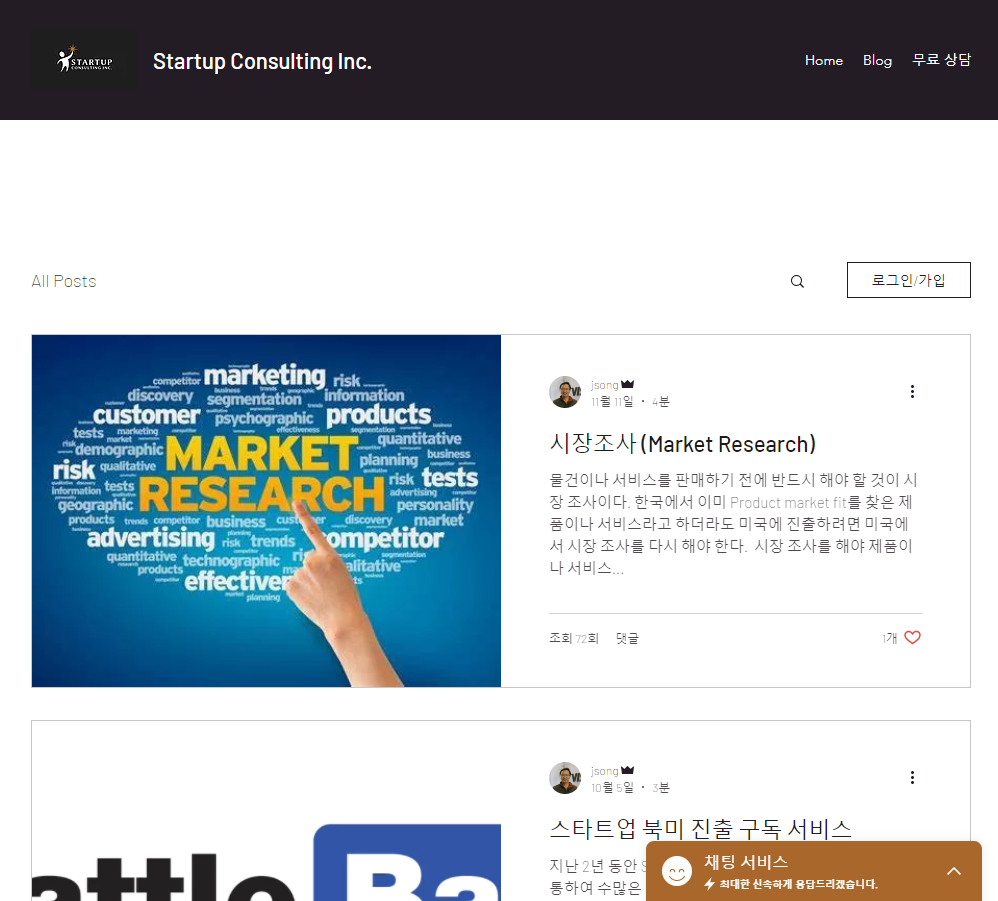Click the 채팅 서비스 widget title

pyautogui.click(x=746, y=862)
